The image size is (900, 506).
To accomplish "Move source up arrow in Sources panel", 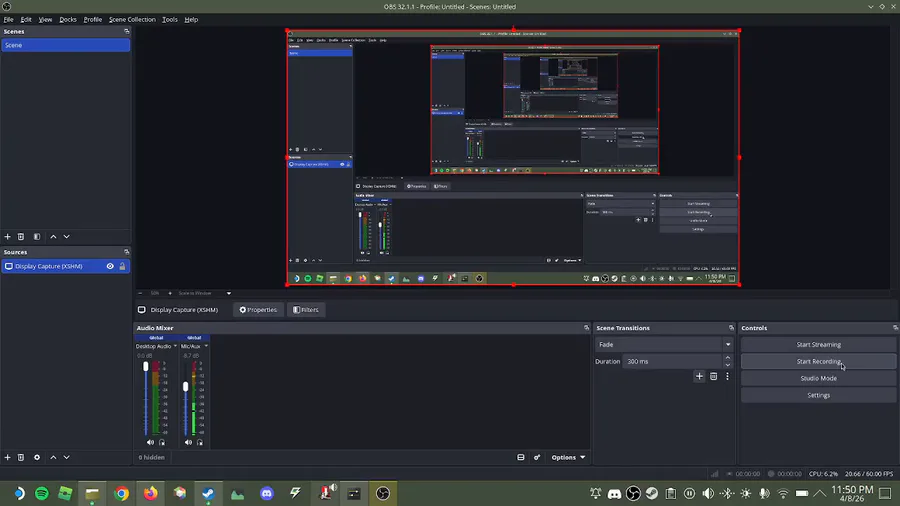I will [x=53, y=457].
